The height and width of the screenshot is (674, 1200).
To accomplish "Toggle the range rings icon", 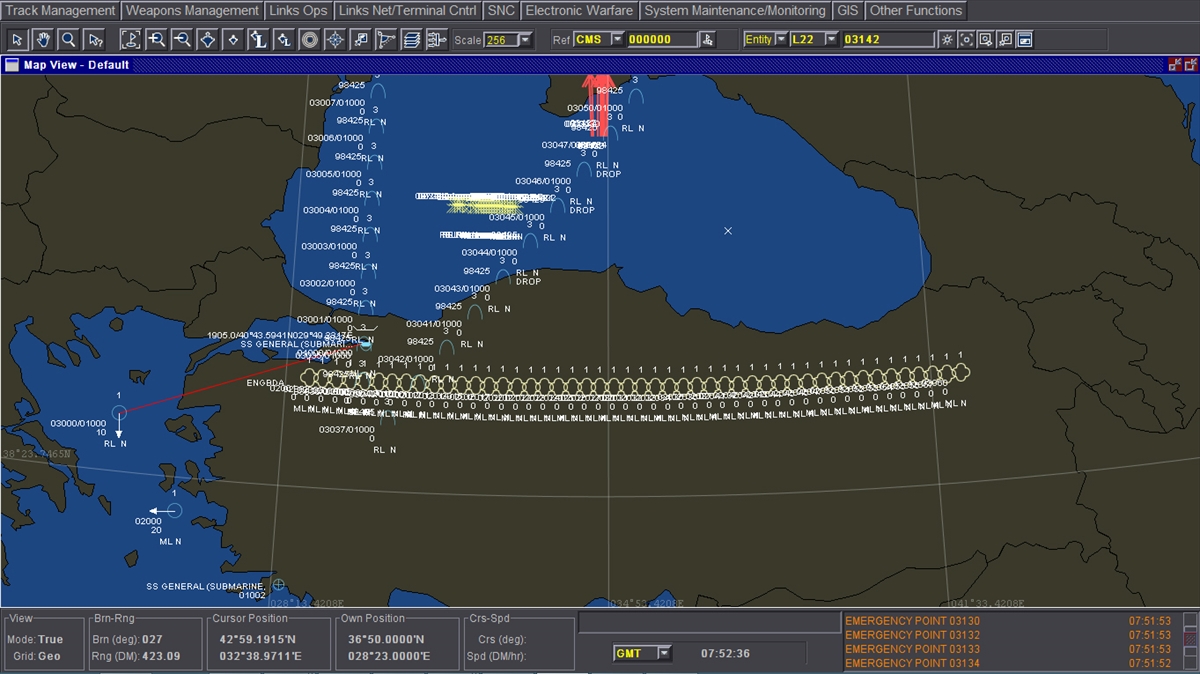I will 310,40.
